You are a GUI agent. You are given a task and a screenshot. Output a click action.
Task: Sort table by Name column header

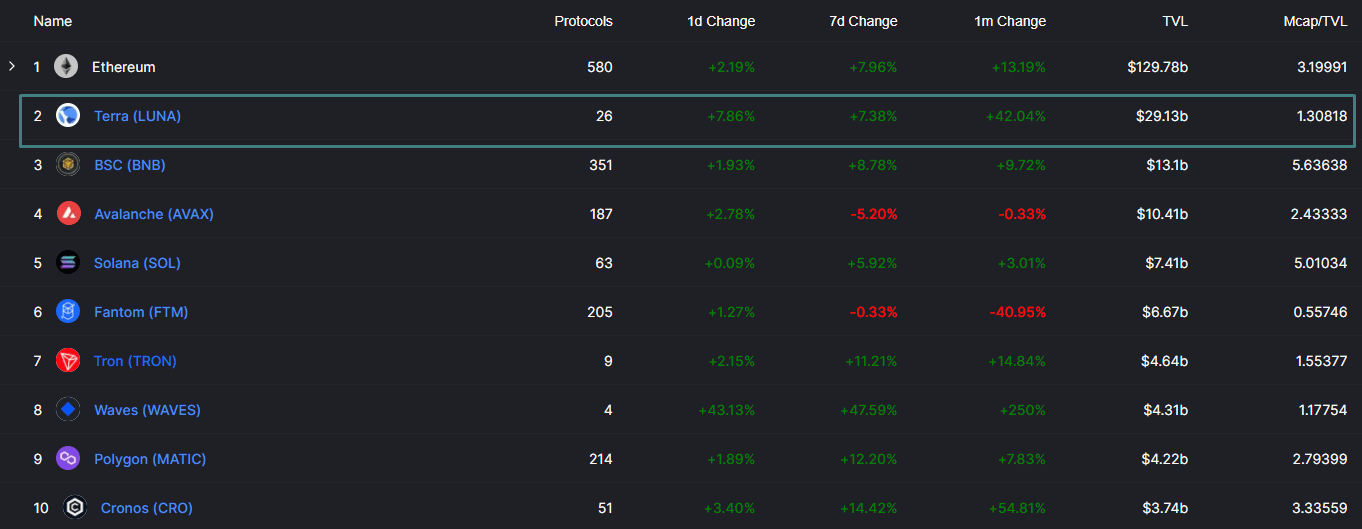[x=53, y=21]
